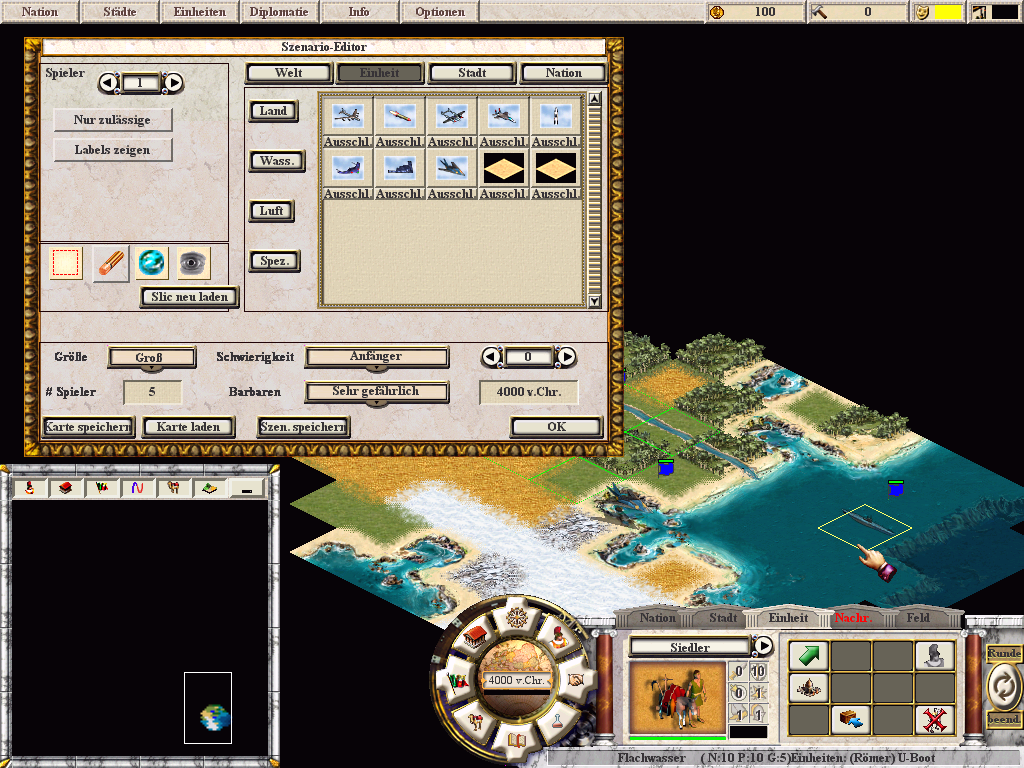1024x768 pixels.
Task: Toggle Ausschl. under the first air unit
Action: [x=347, y=142]
